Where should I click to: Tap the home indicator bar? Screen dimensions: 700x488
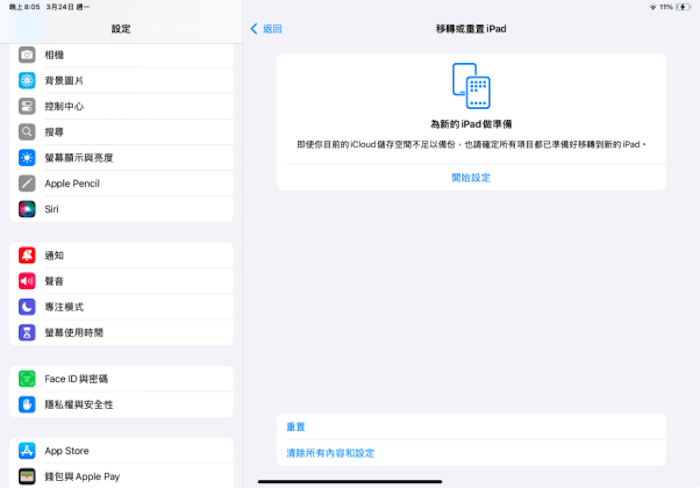pos(350,481)
